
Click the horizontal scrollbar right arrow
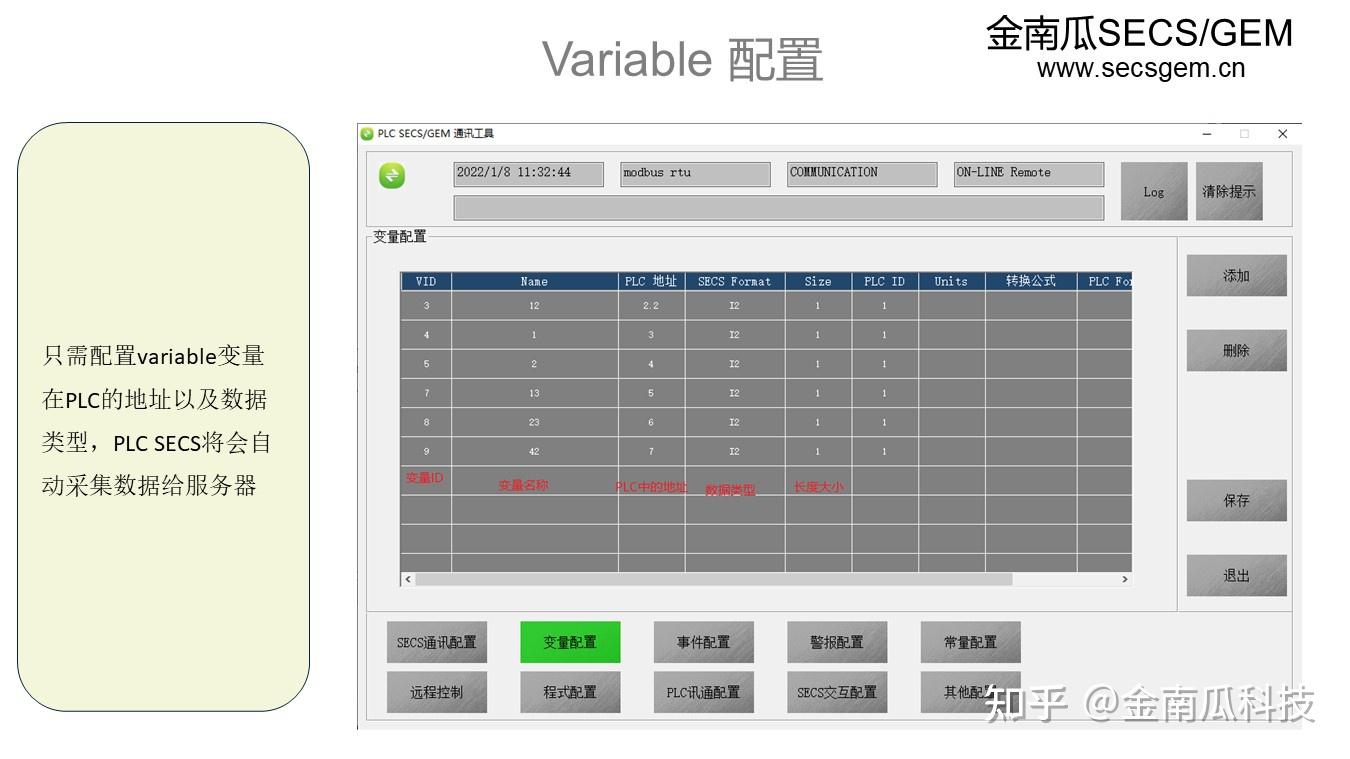pyautogui.click(x=1124, y=579)
